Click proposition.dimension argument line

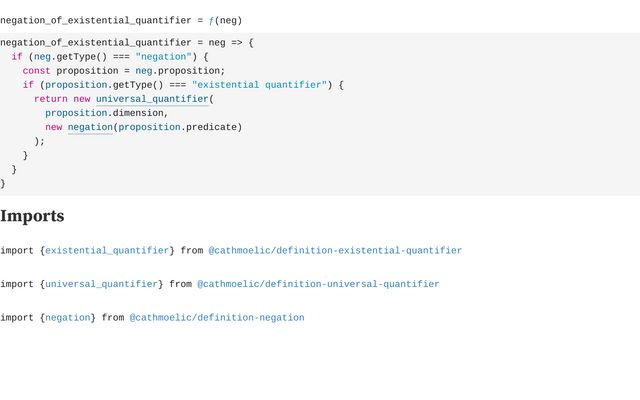coord(107,113)
